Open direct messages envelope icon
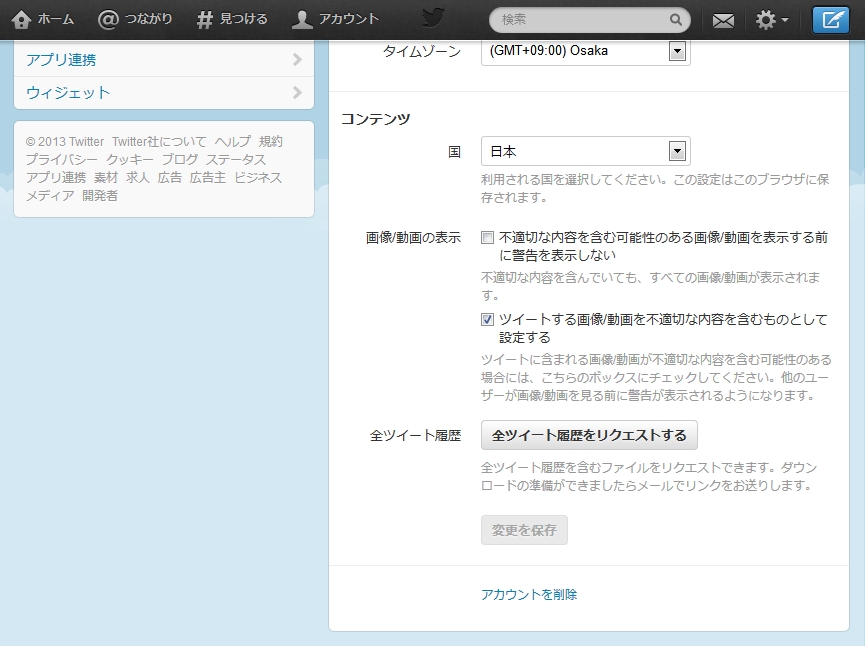 723,20
